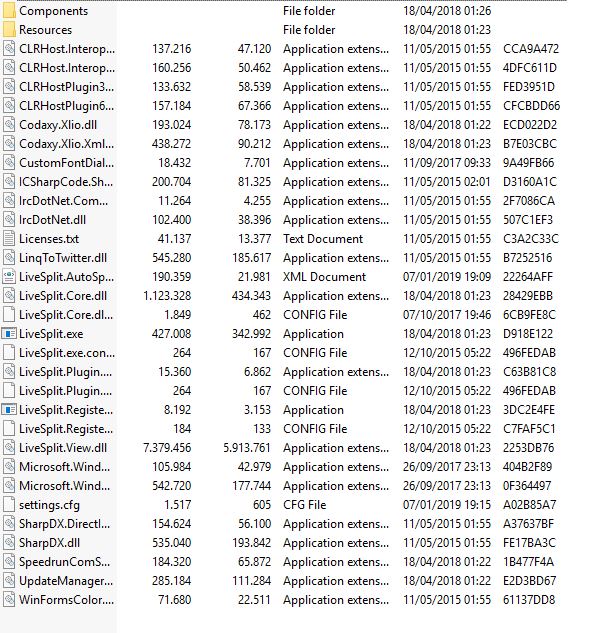Select the LinqToTwitter.dll icon
The image size is (610, 633).
point(9,258)
